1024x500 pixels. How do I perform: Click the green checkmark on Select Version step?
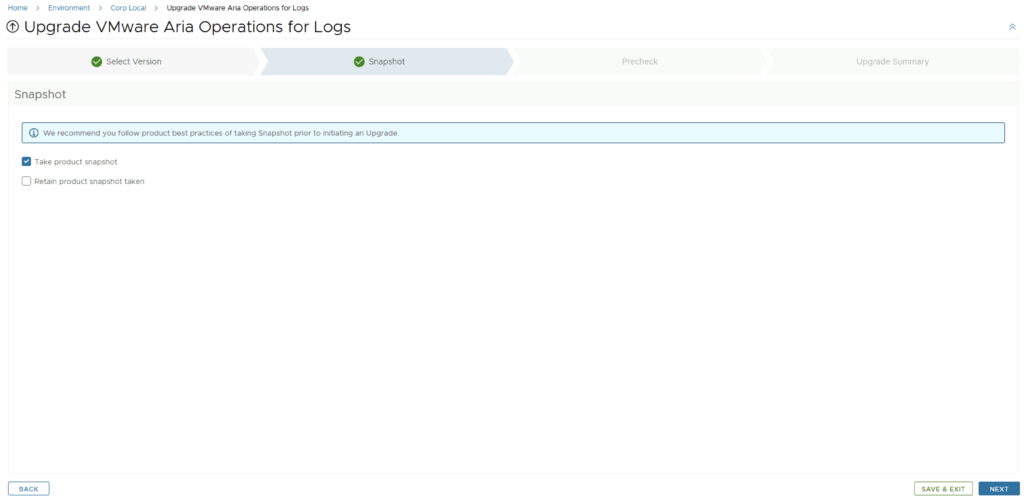pyautogui.click(x=97, y=62)
